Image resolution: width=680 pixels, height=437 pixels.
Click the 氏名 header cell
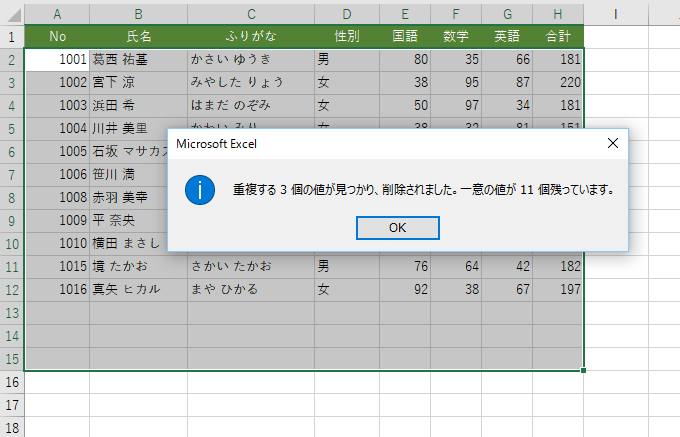(138, 36)
